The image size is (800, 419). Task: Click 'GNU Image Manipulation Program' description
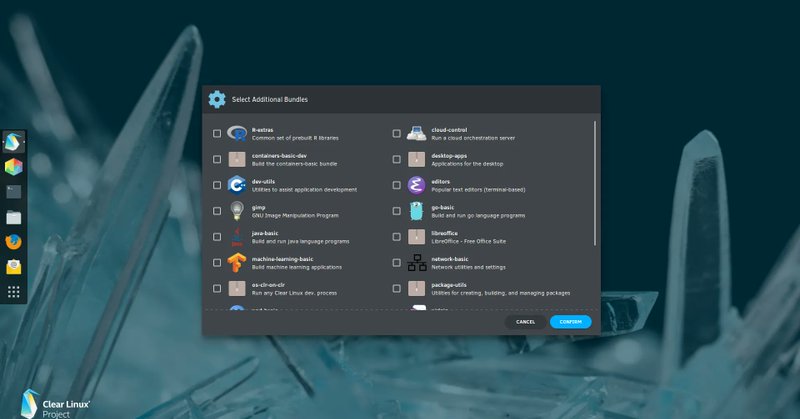click(295, 215)
